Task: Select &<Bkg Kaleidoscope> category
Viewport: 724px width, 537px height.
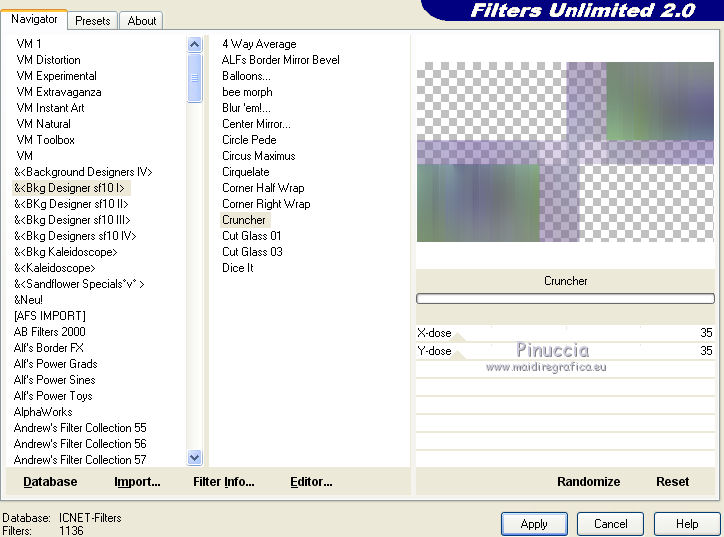Action: [x=66, y=252]
